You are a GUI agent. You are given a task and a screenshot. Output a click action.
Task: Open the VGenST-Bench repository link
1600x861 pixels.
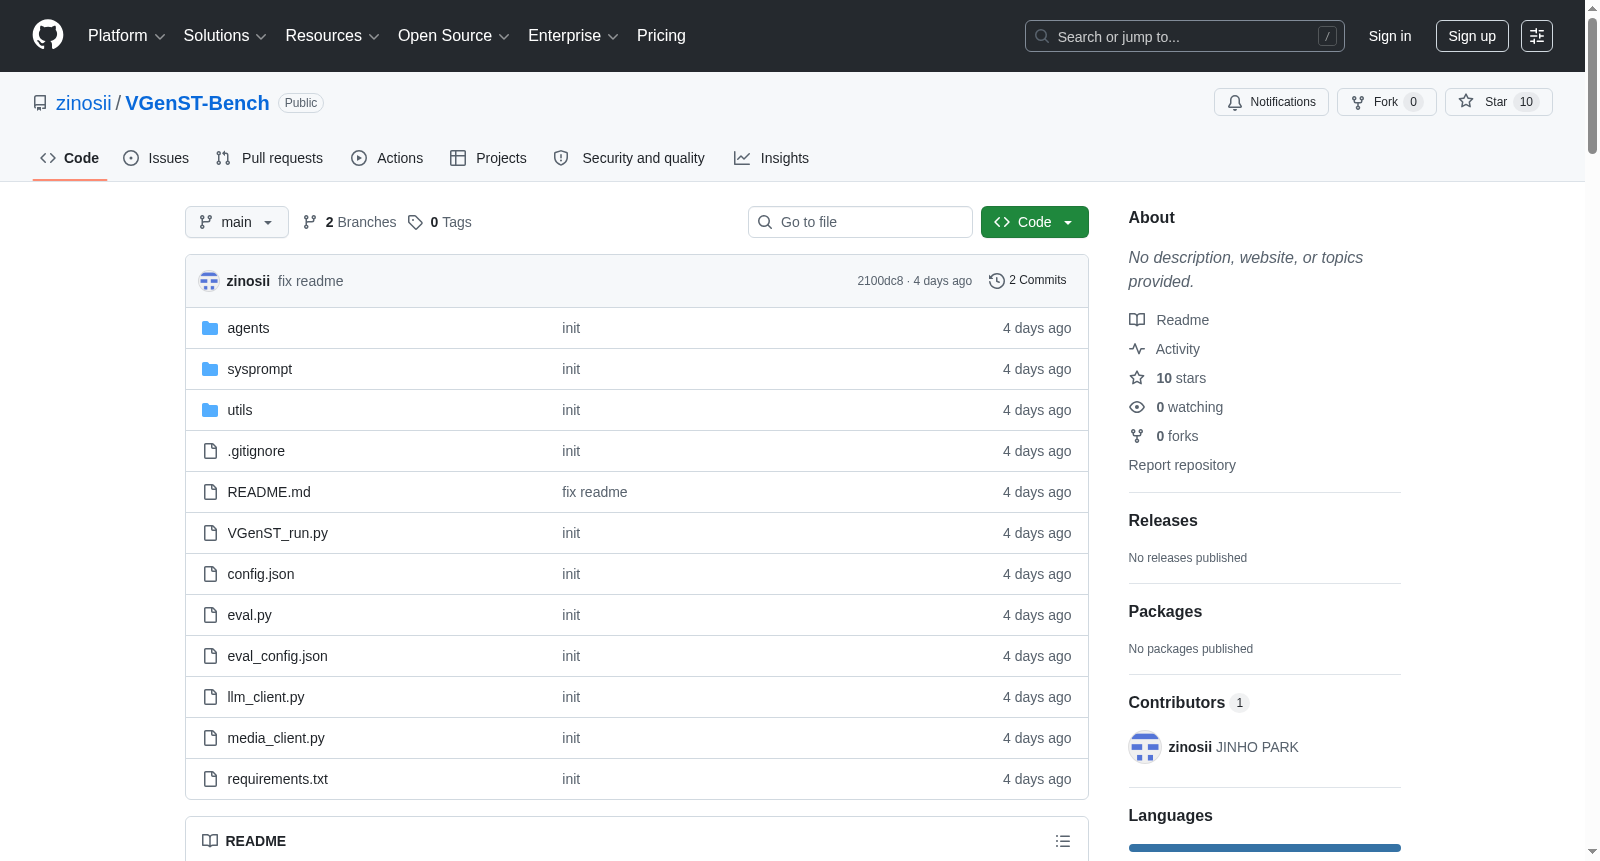pyautogui.click(x=197, y=103)
